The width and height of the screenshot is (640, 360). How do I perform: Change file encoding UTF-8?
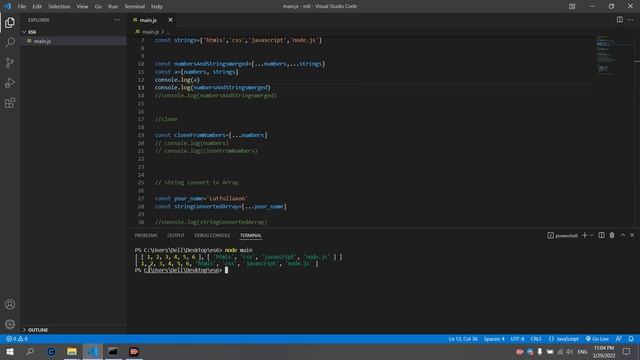pos(517,339)
